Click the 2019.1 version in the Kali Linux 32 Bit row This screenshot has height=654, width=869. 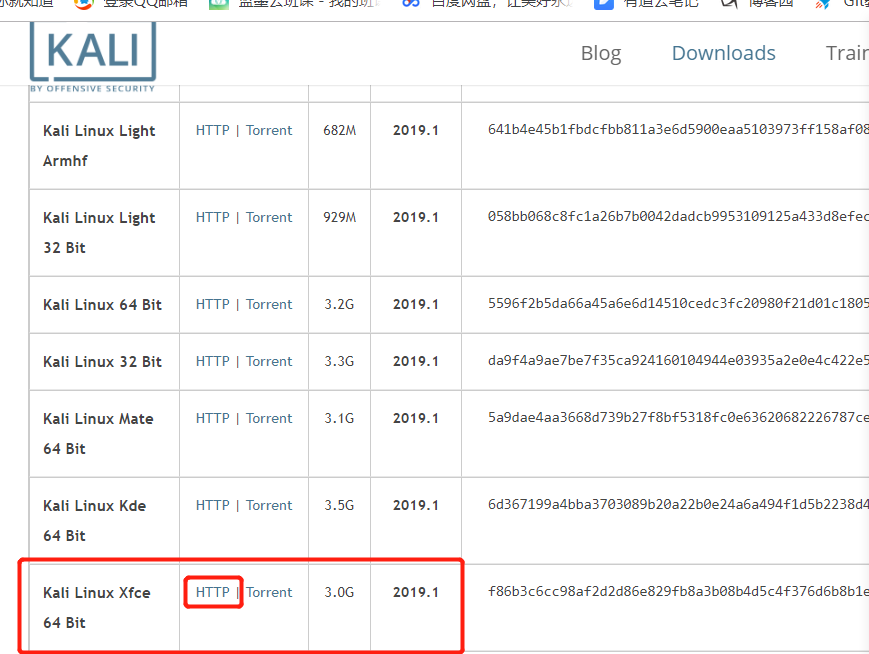tap(416, 361)
